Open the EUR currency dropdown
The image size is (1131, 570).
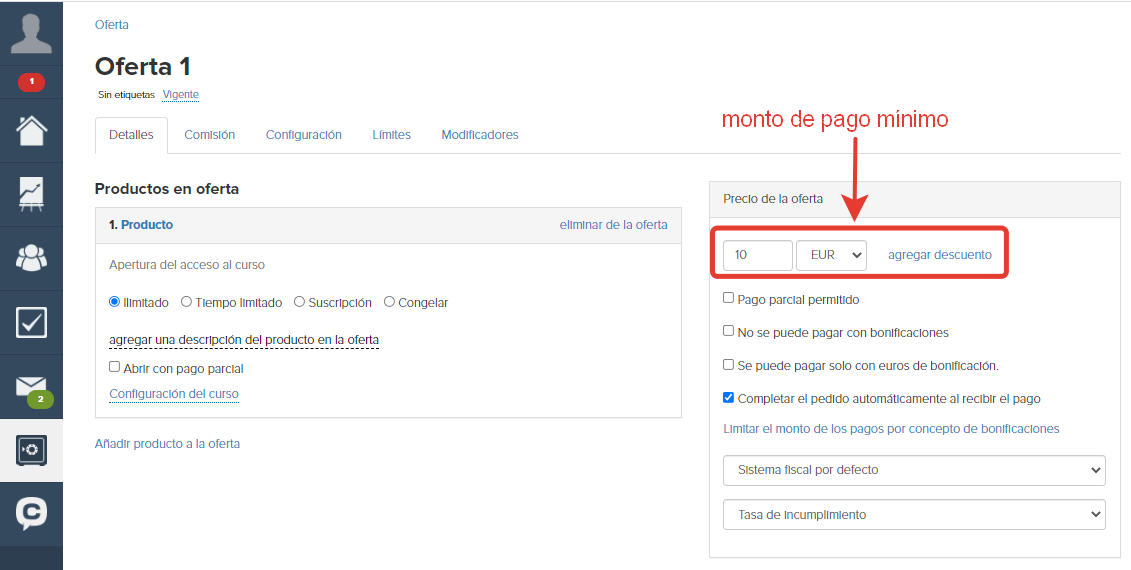tap(832, 255)
